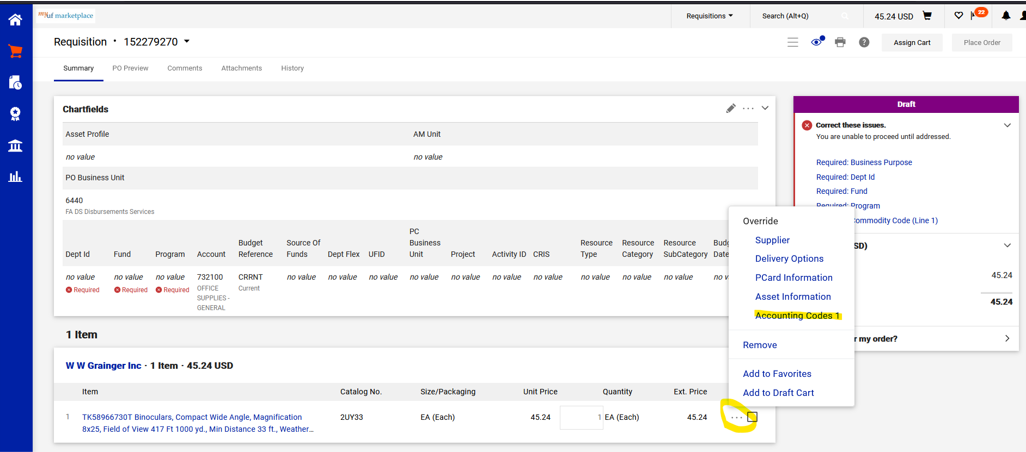The height and width of the screenshot is (452, 1026).
Task: Click the orange shopping cart sidebar icon
Action: [15, 51]
